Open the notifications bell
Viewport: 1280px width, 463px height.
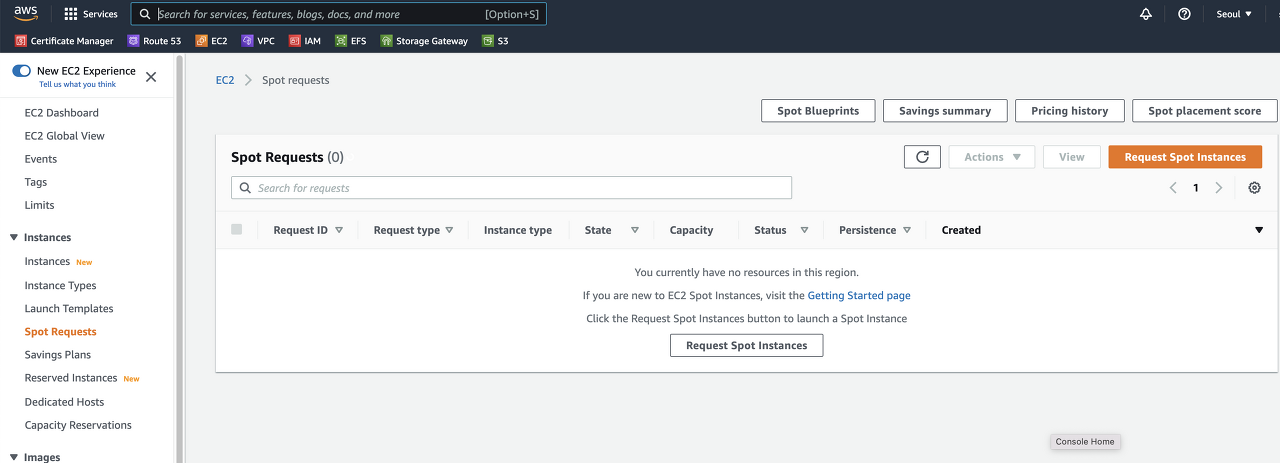pos(1146,14)
